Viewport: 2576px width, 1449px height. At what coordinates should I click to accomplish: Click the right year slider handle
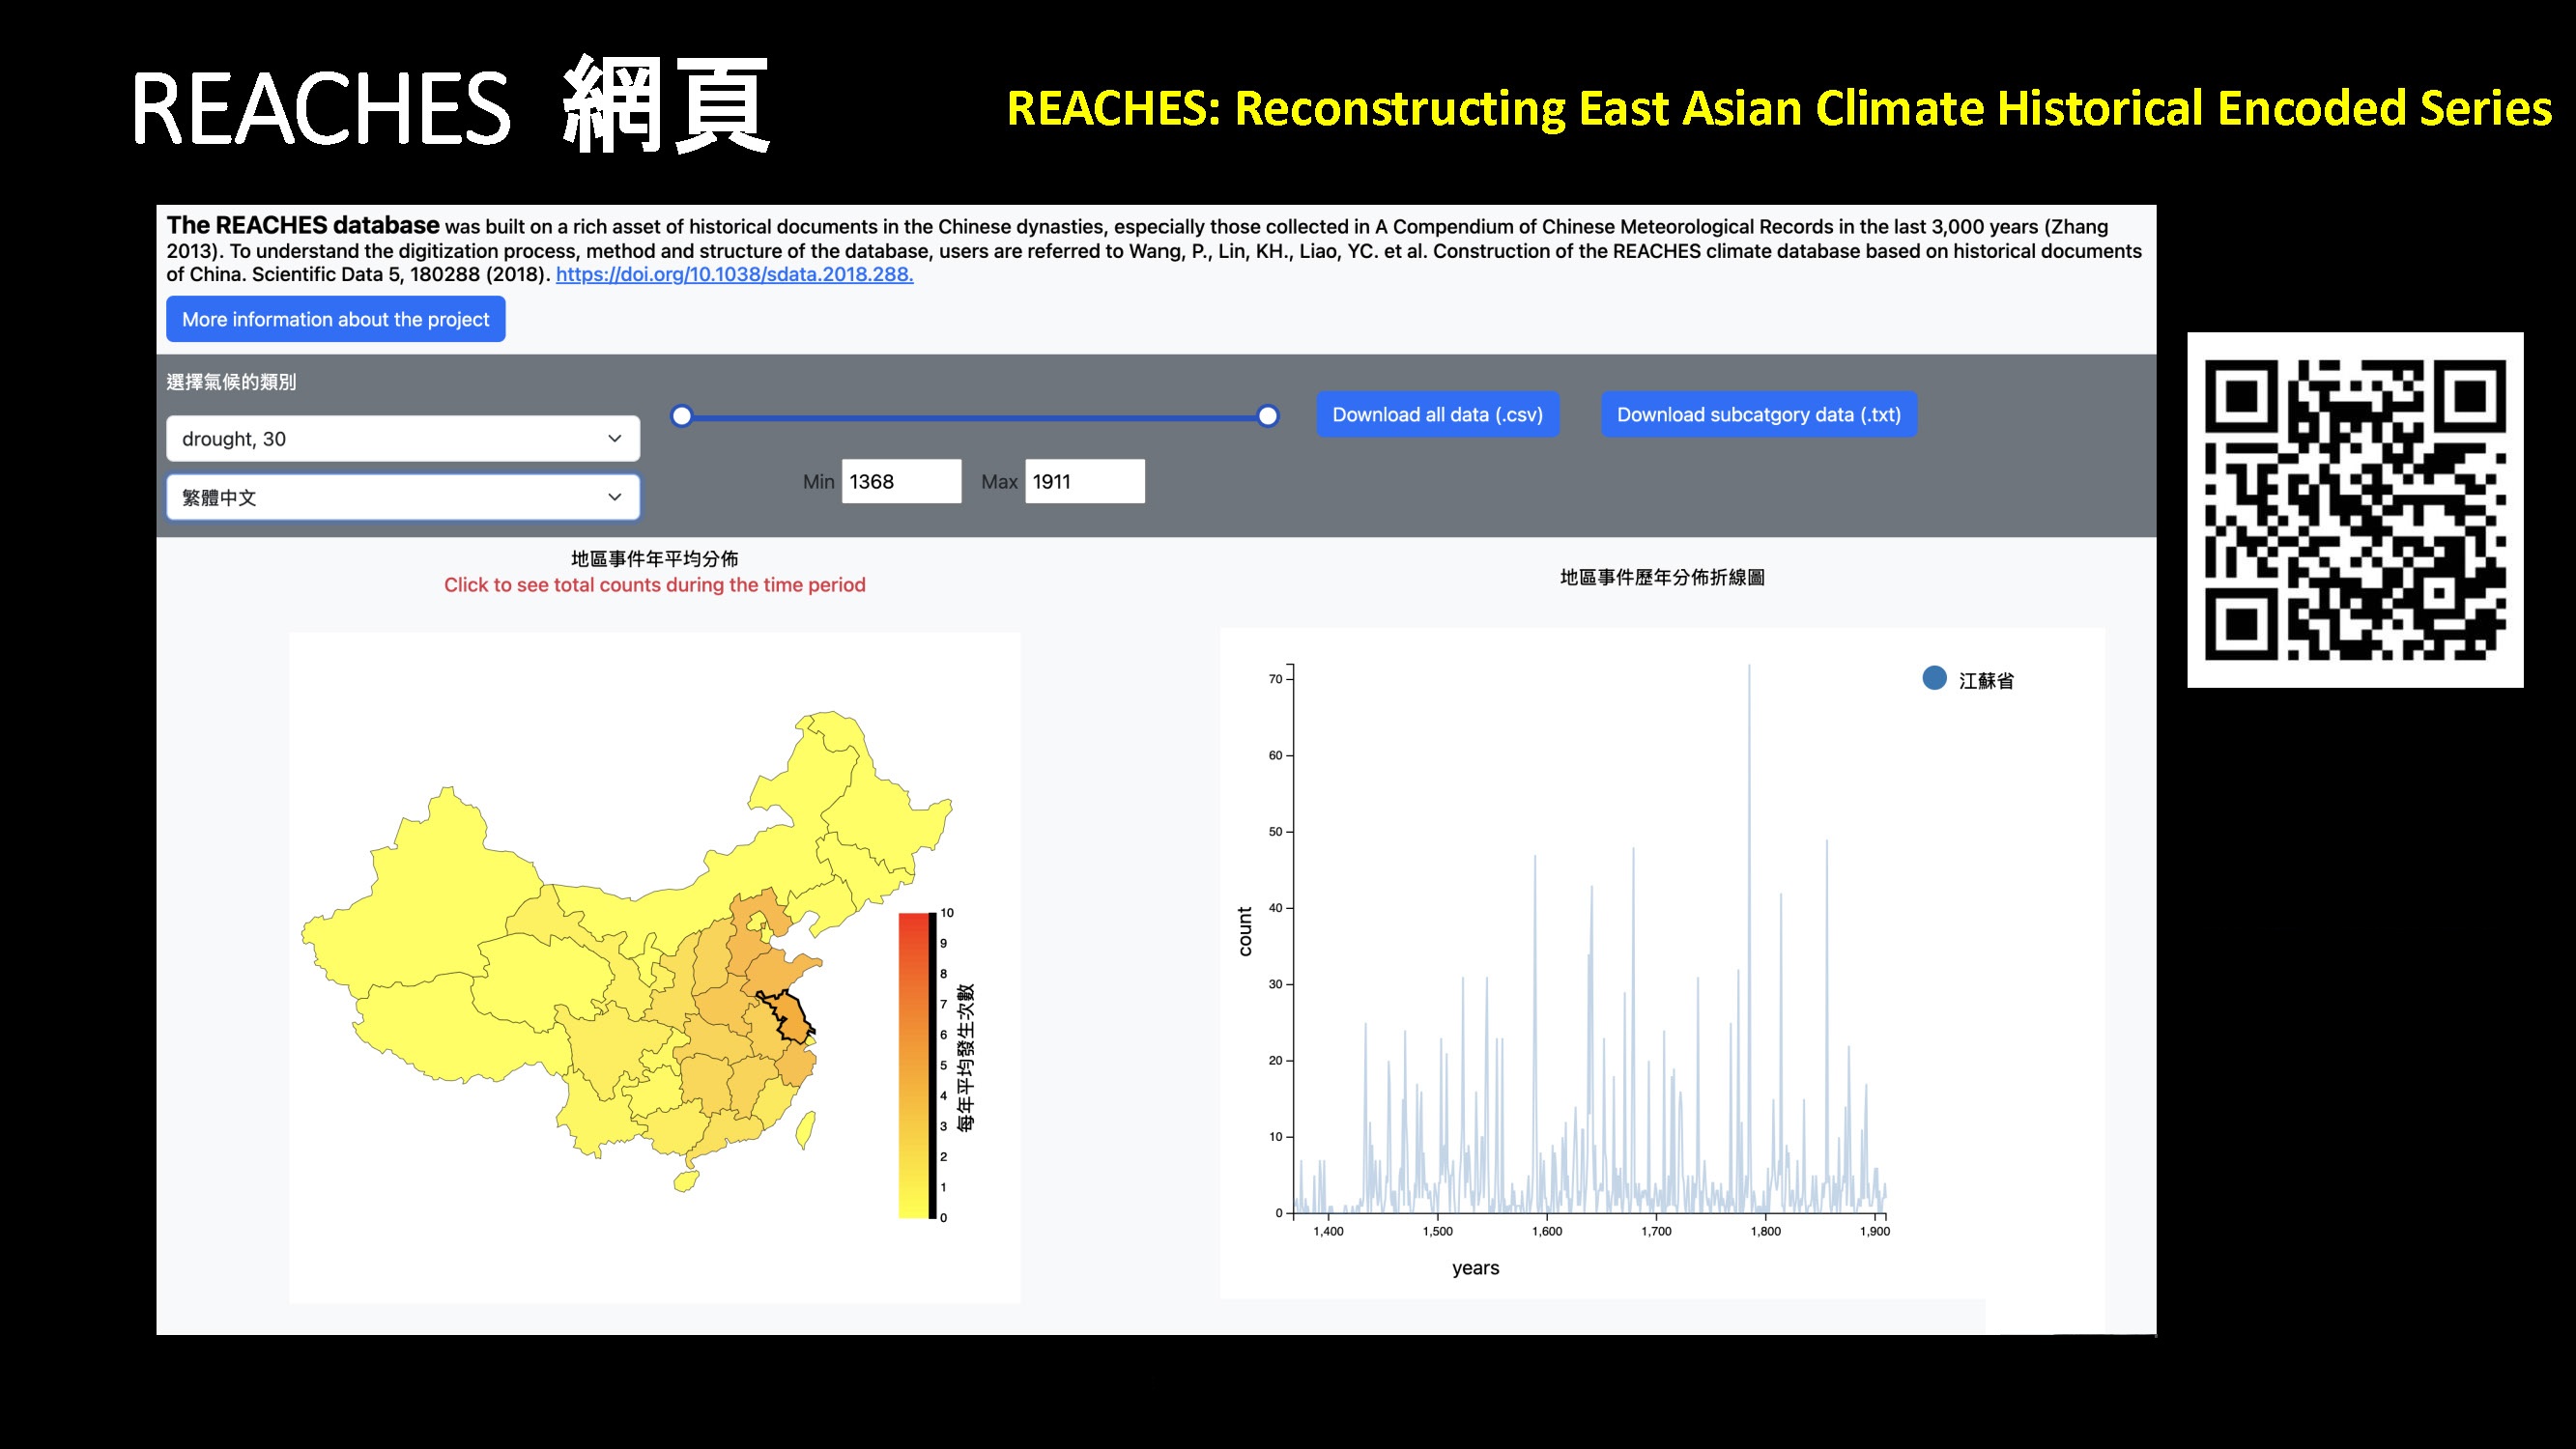(1267, 416)
